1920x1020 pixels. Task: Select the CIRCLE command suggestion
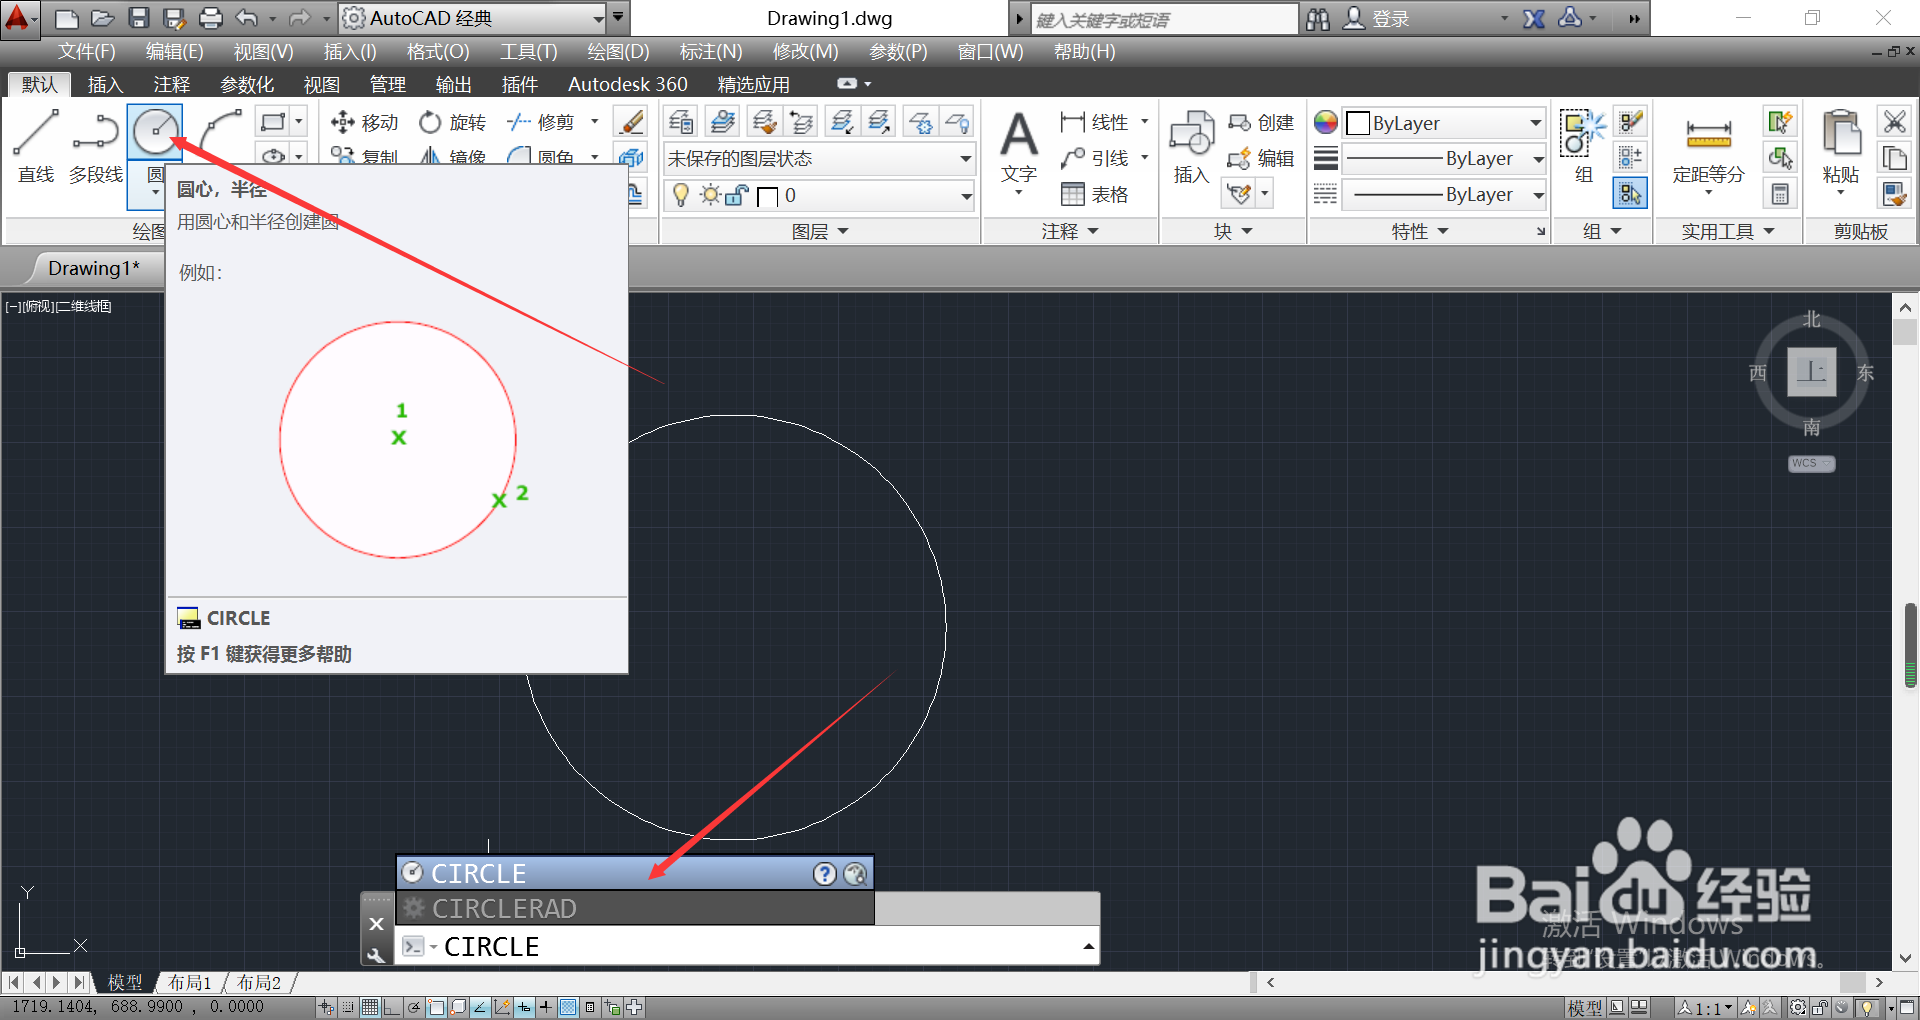coord(635,873)
